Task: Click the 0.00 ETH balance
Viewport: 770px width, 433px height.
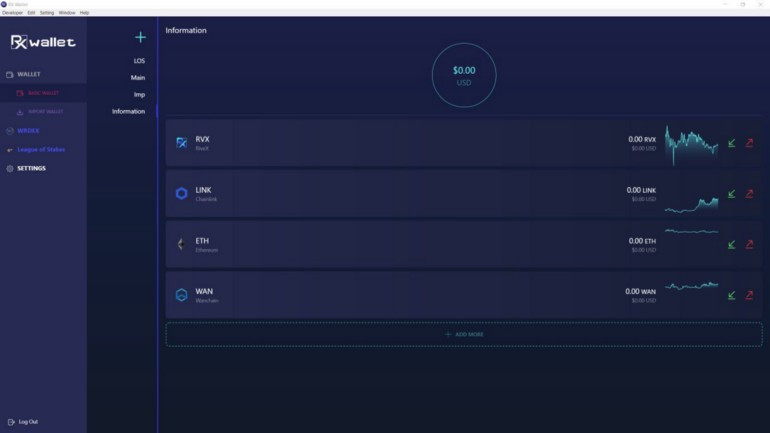Action: click(642, 241)
